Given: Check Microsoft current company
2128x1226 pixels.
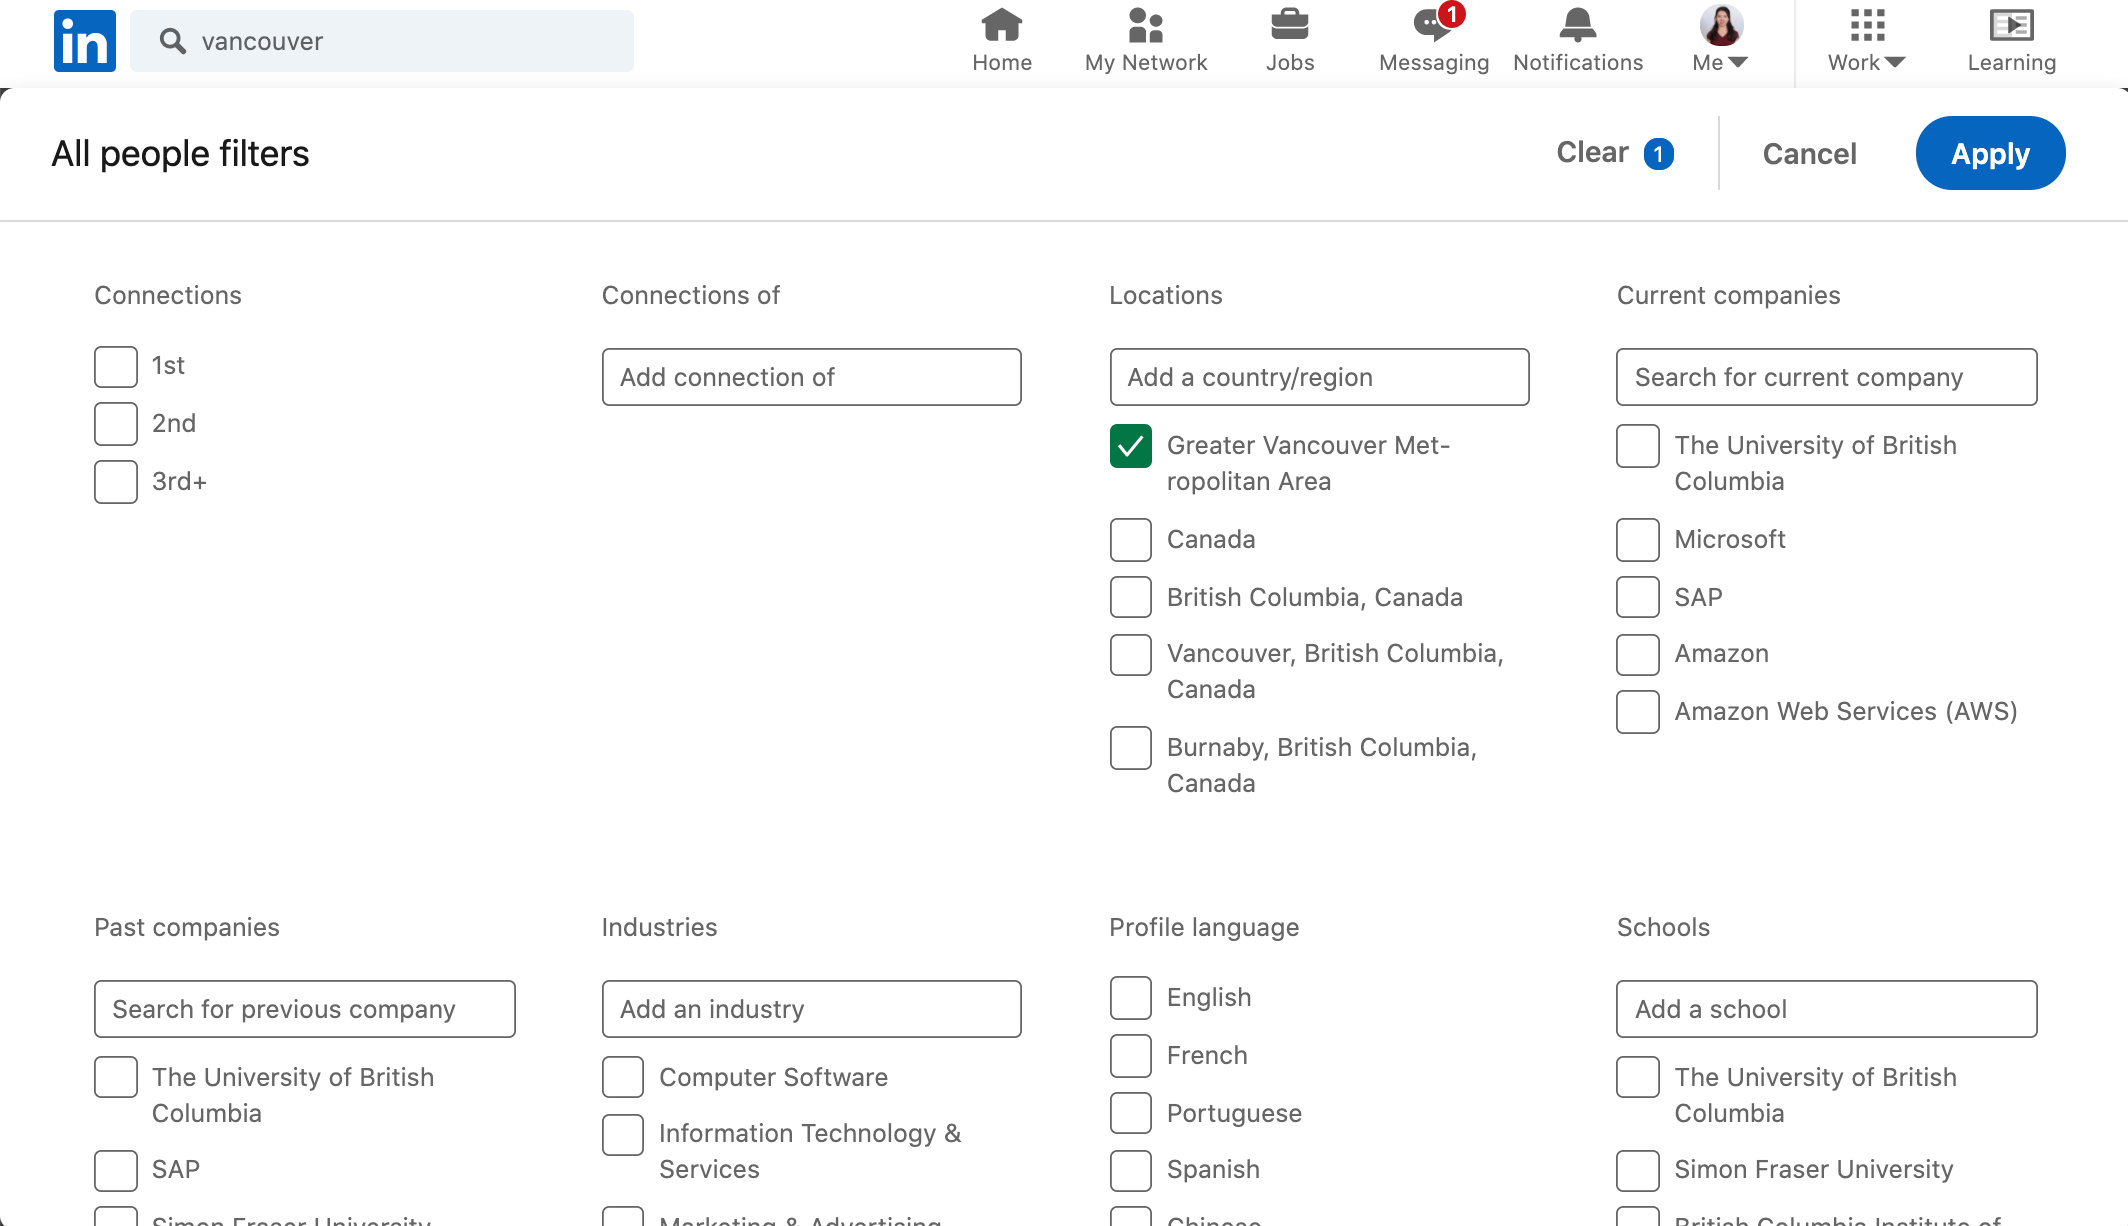Looking at the screenshot, I should tap(1638, 540).
